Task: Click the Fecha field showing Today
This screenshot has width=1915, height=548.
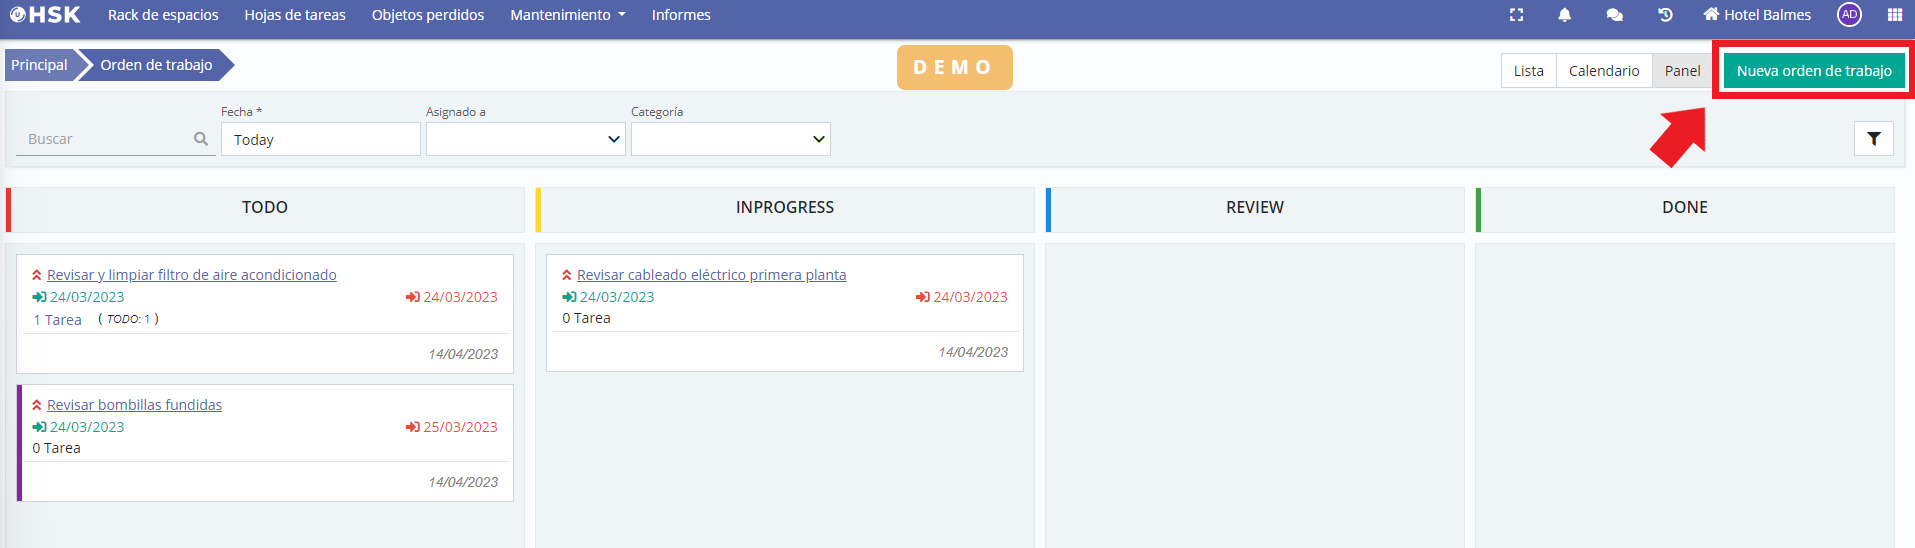Action: coord(320,140)
